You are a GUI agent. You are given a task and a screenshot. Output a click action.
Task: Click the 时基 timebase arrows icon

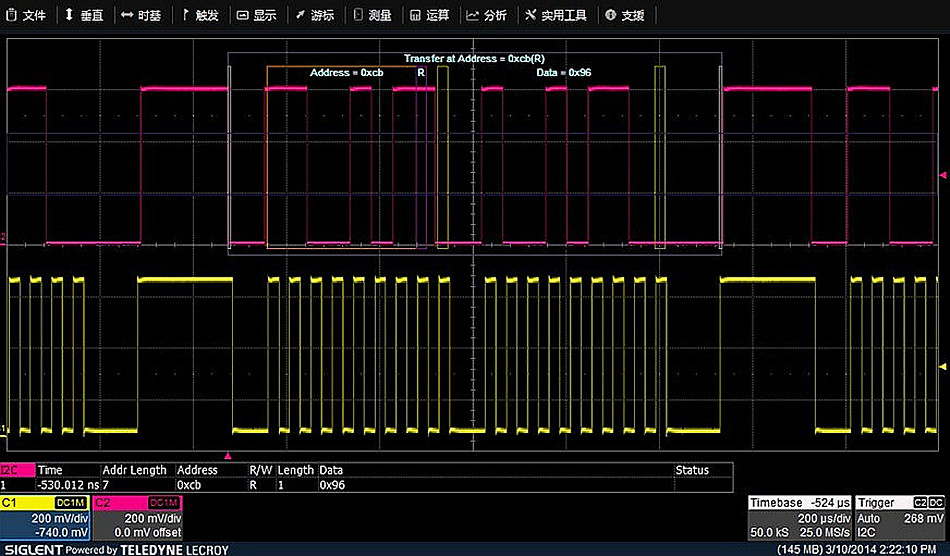pos(127,15)
